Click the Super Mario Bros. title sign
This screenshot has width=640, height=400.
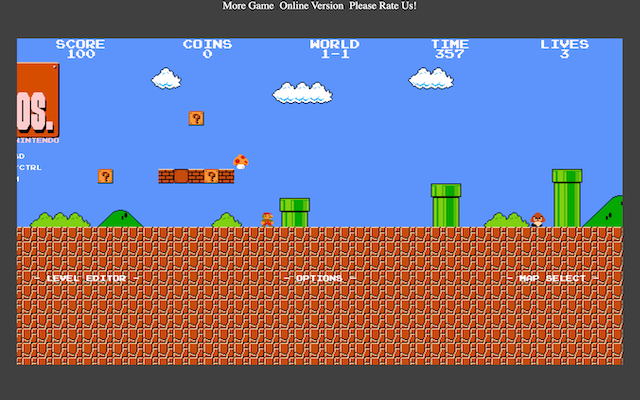pyautogui.click(x=38, y=100)
